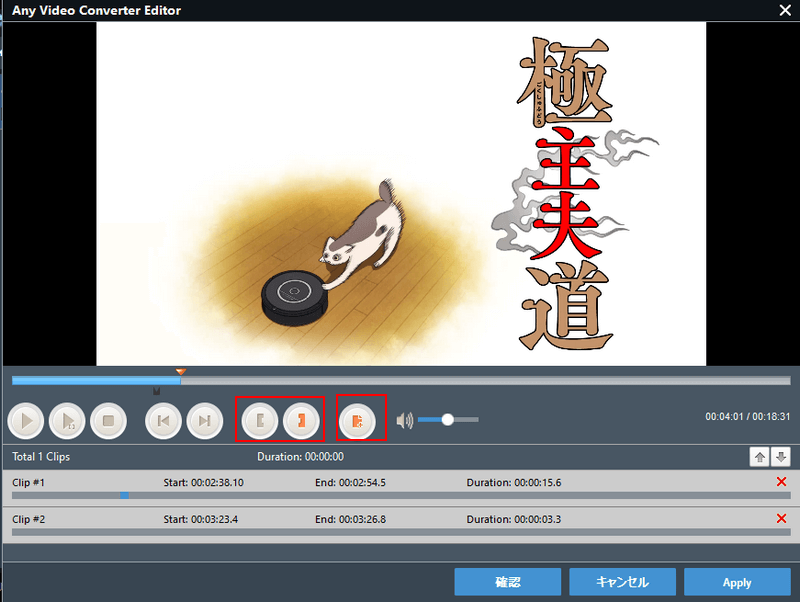800x602 pixels.
Task: Delete Clip #2 with its red X
Action: click(781, 518)
